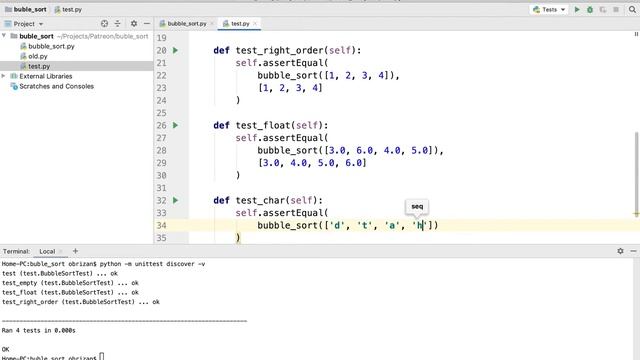Click test_right_order function name
Viewport: 640px width, 360px height.
point(280,50)
